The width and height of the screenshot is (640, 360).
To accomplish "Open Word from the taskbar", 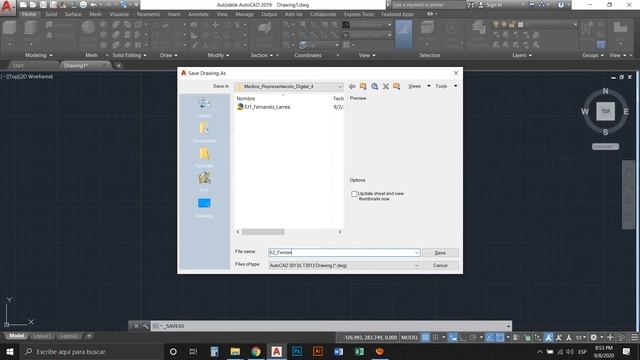I will [x=338, y=351].
